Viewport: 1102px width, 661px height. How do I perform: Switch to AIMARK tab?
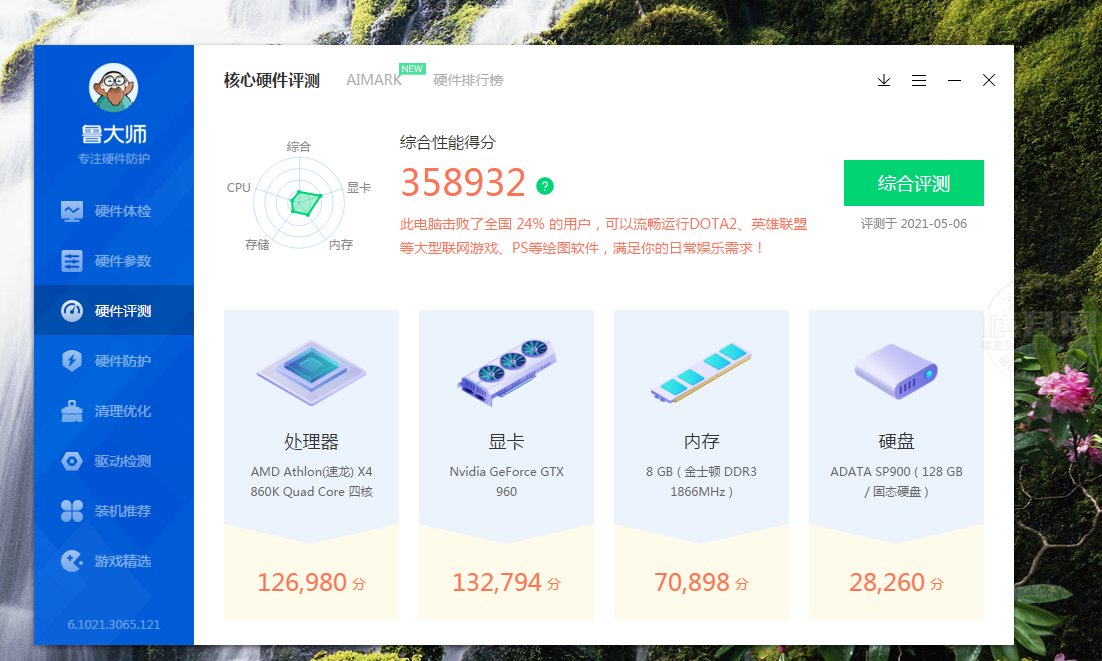tap(373, 80)
